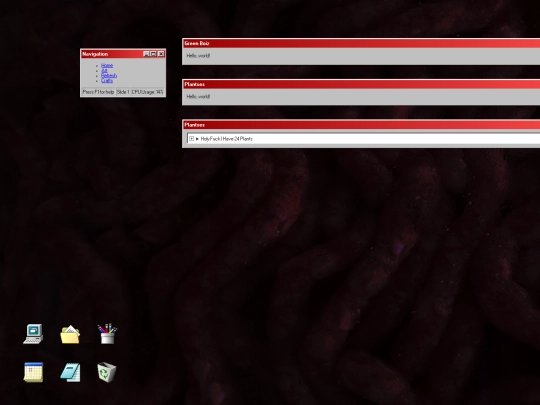The width and height of the screenshot is (540, 405).
Task: Open the notepad desktop icon
Action: pyautogui.click(x=71, y=372)
